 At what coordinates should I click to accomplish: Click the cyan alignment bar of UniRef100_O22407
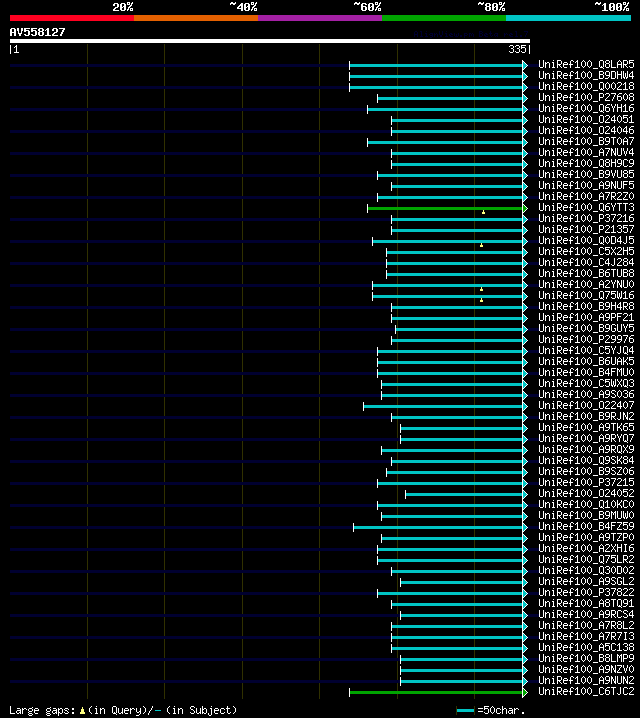[x=443, y=406]
